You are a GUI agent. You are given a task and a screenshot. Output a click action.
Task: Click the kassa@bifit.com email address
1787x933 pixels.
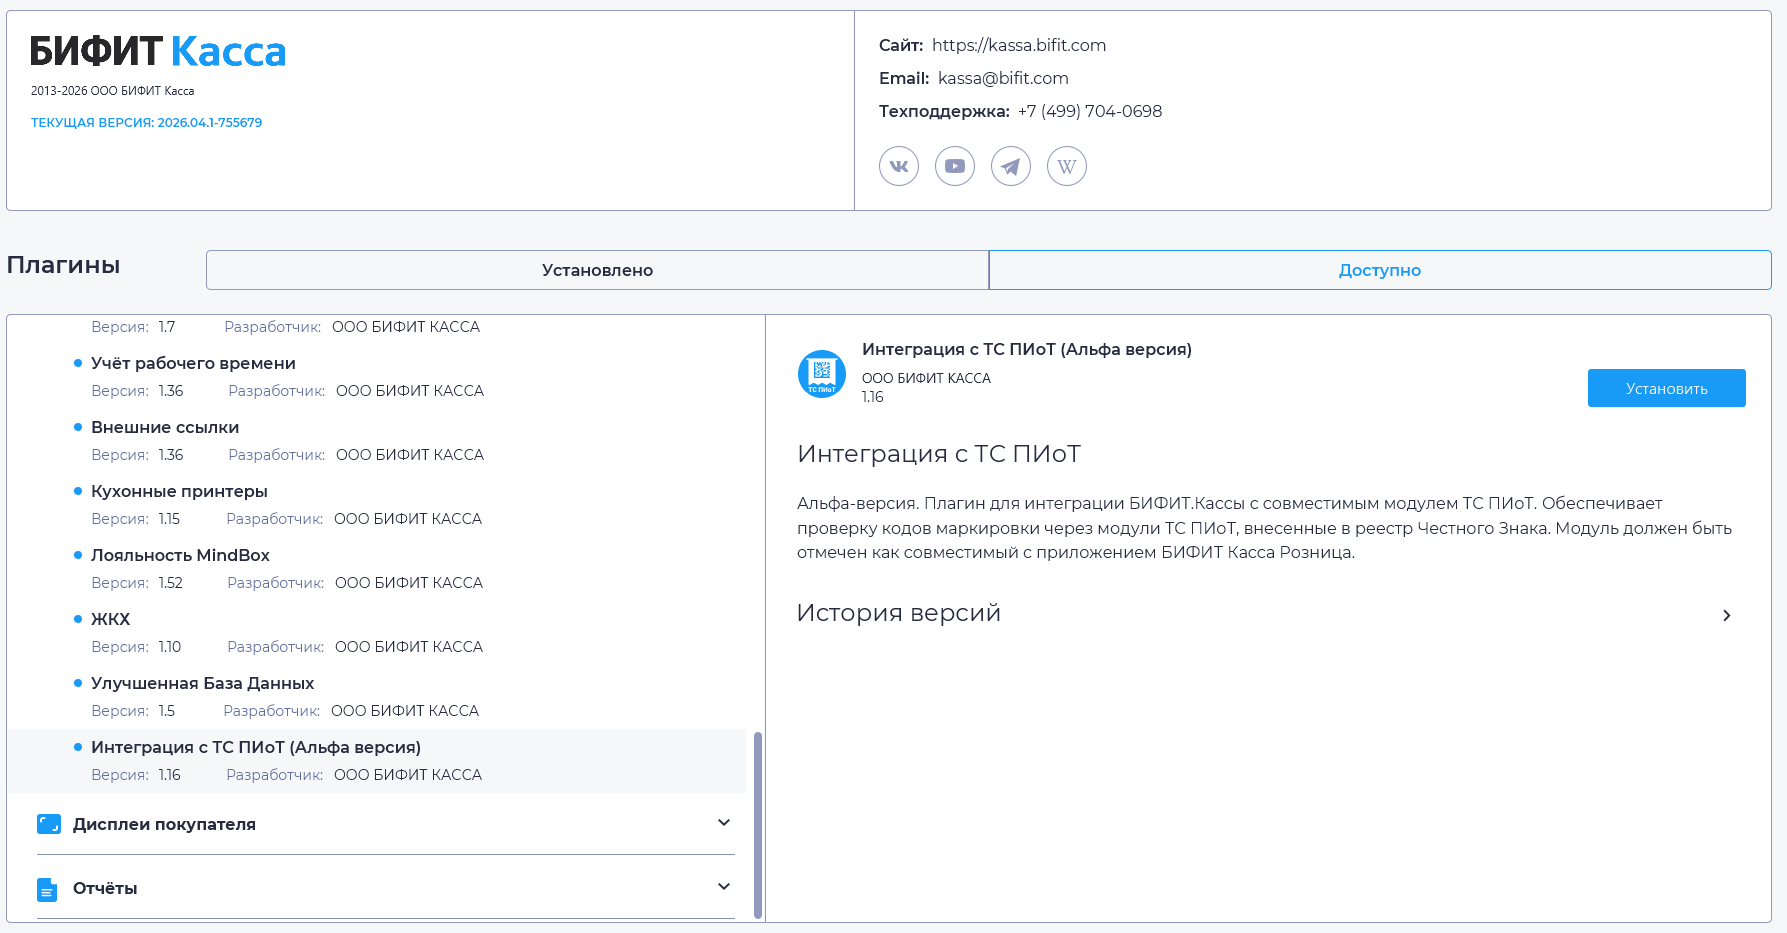1002,78
